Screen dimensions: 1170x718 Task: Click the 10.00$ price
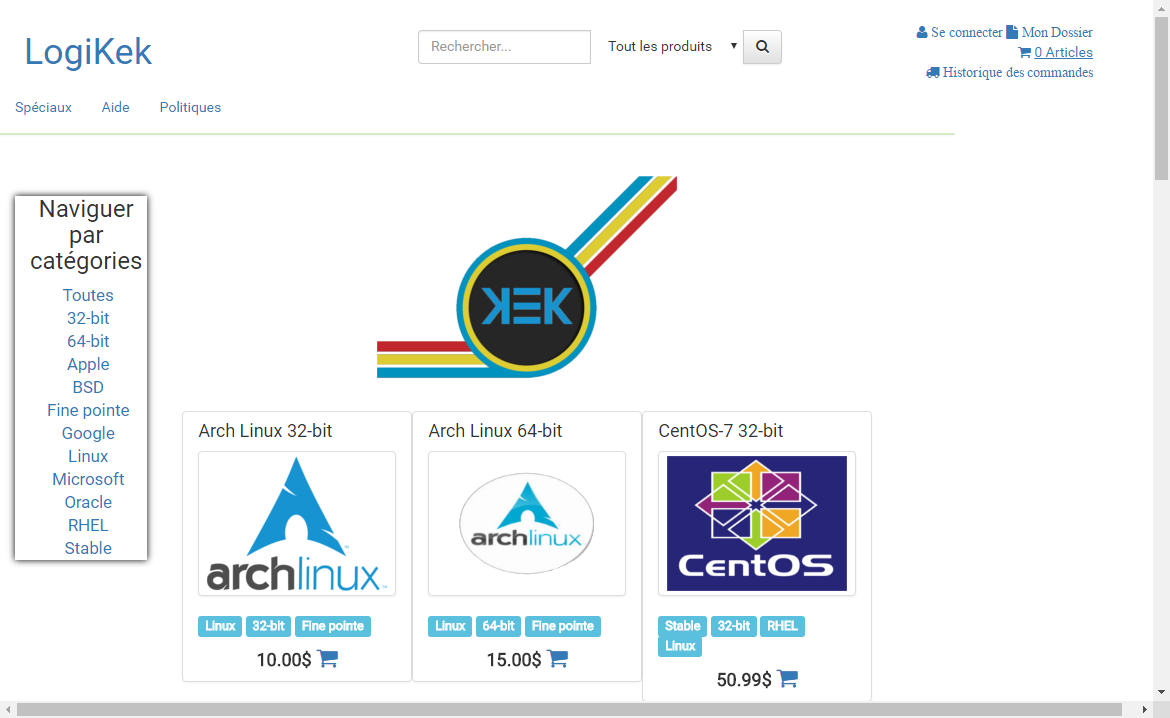pos(284,660)
